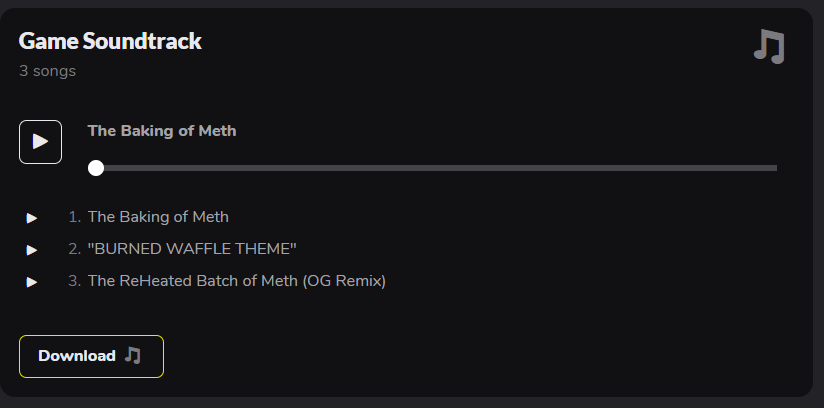Choose "The ReHeated Batch of Meth (OG Remix)"
The image size is (824, 408).
(x=237, y=281)
